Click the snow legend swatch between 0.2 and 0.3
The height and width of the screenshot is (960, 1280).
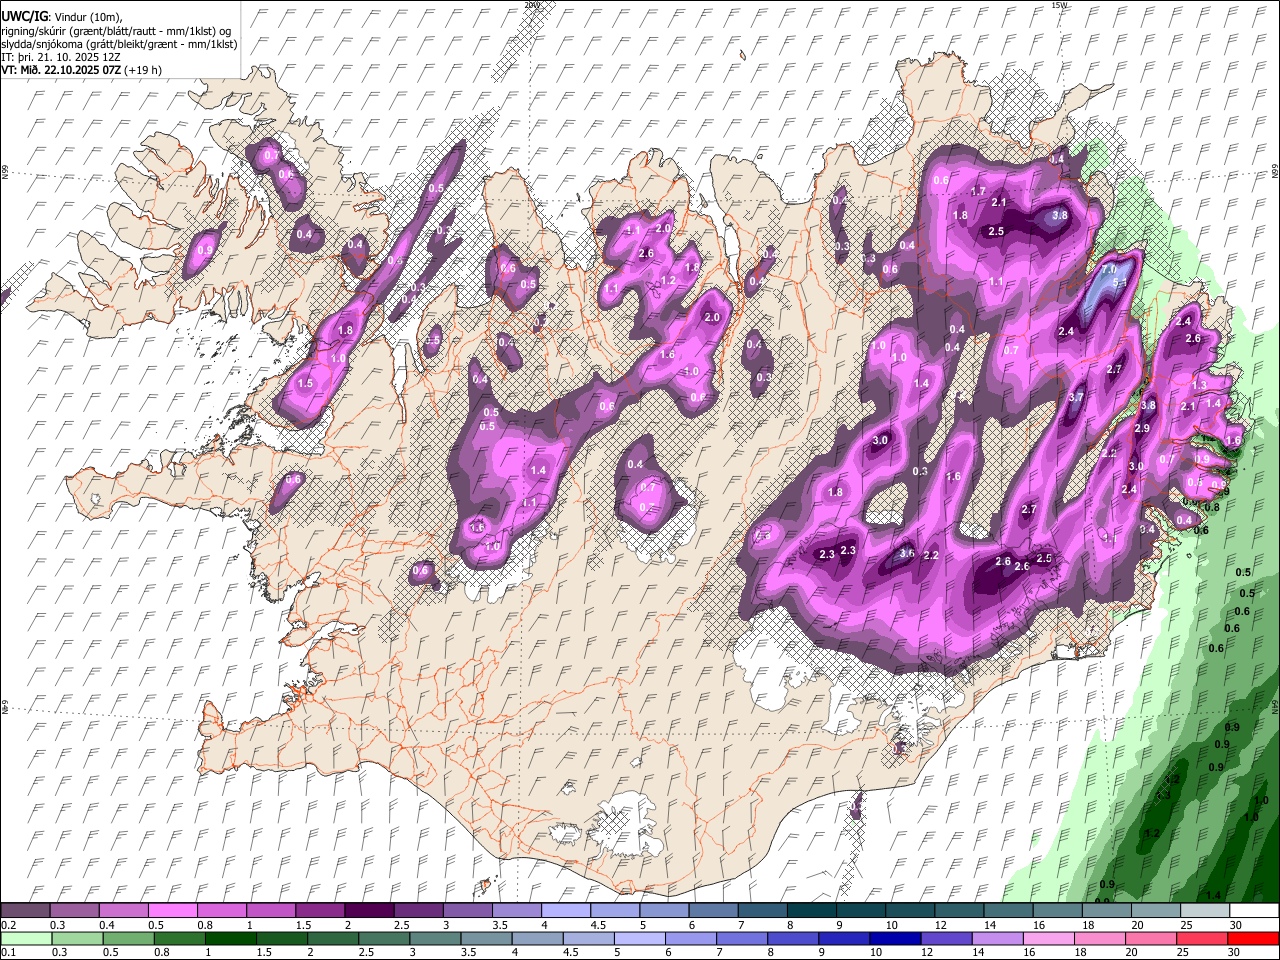click(x=26, y=911)
